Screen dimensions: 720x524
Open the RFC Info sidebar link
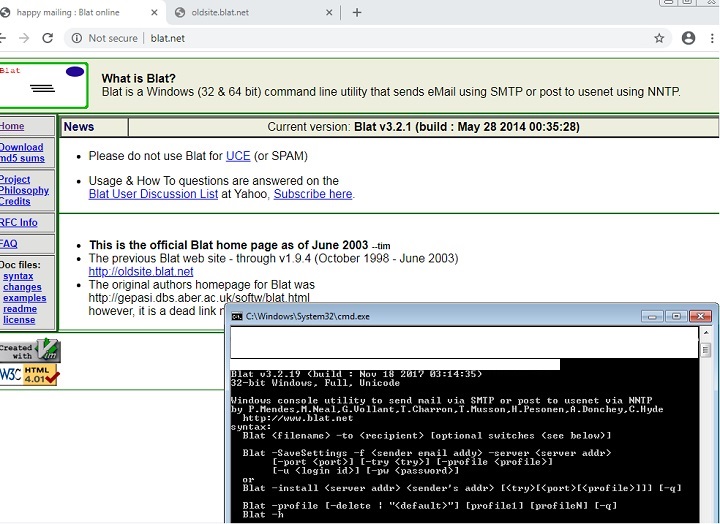(18, 222)
